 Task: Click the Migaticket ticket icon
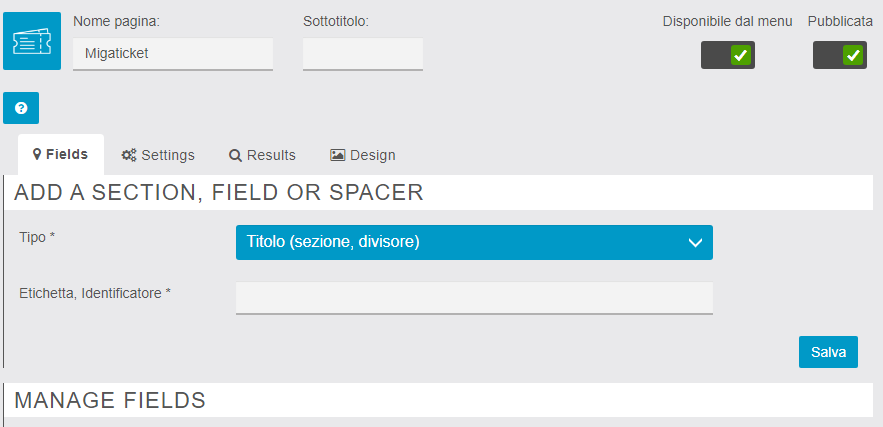point(32,41)
